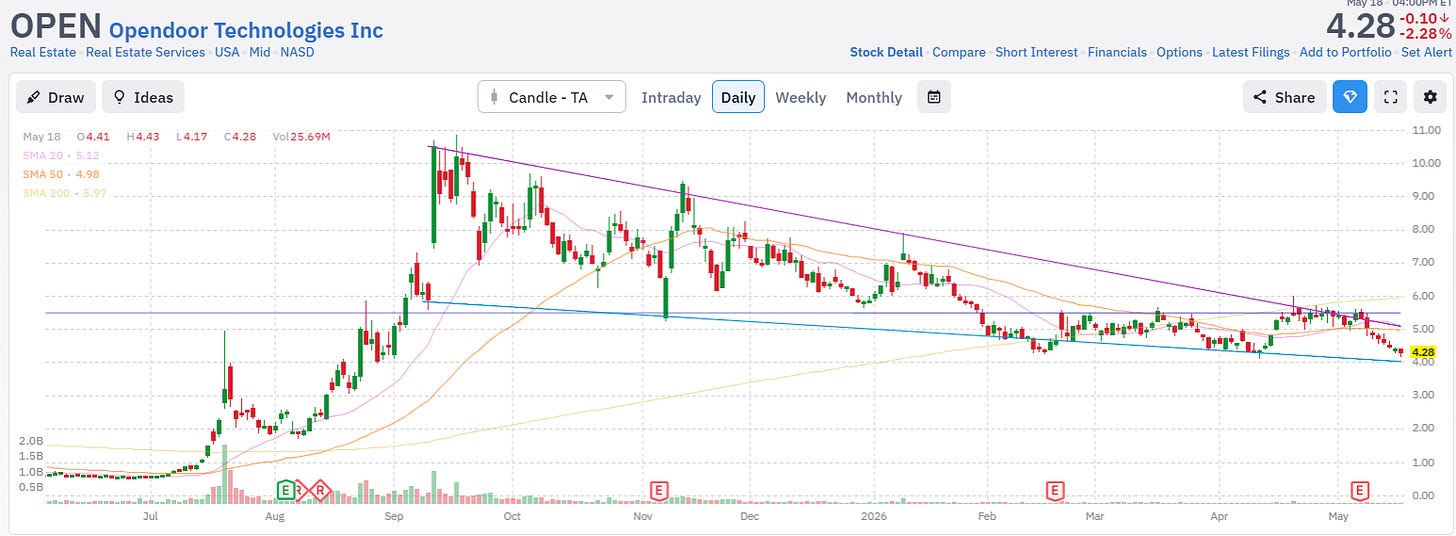Screen dimensions: 1456x536
Task: Click the blue diamond premium icon
Action: tap(1349, 97)
